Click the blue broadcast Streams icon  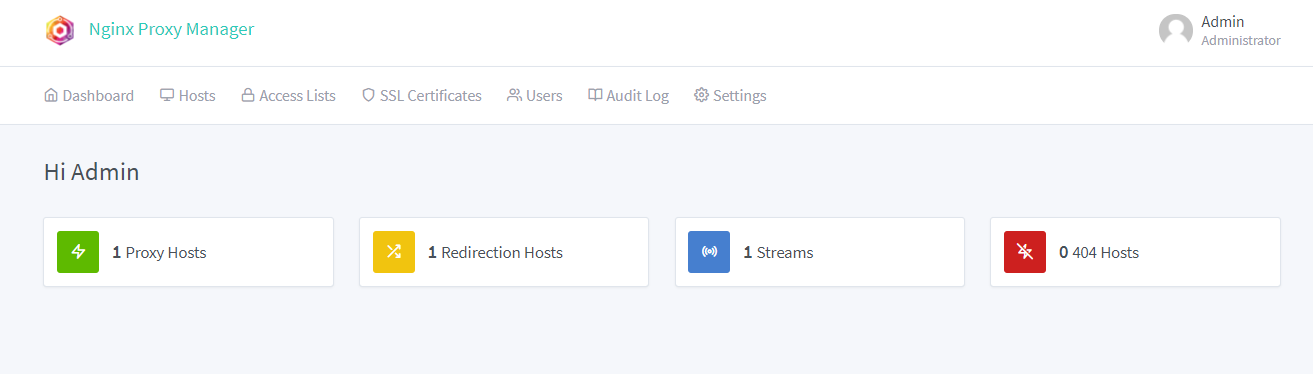tap(709, 252)
